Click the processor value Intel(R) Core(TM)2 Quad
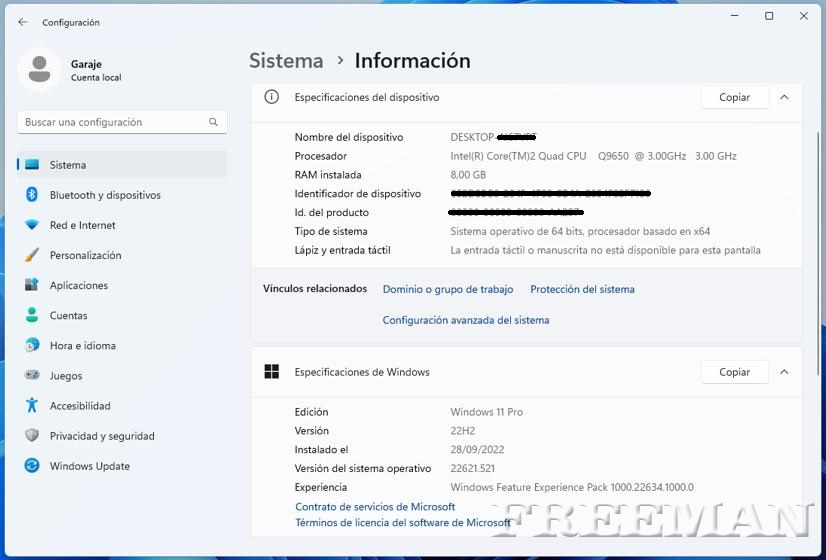 pyautogui.click(x=593, y=156)
